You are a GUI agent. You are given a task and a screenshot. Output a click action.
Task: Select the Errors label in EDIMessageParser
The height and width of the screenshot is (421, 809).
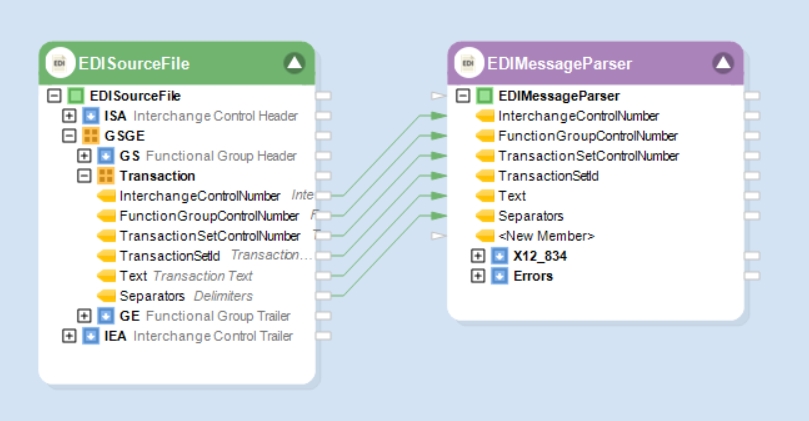tap(533, 276)
